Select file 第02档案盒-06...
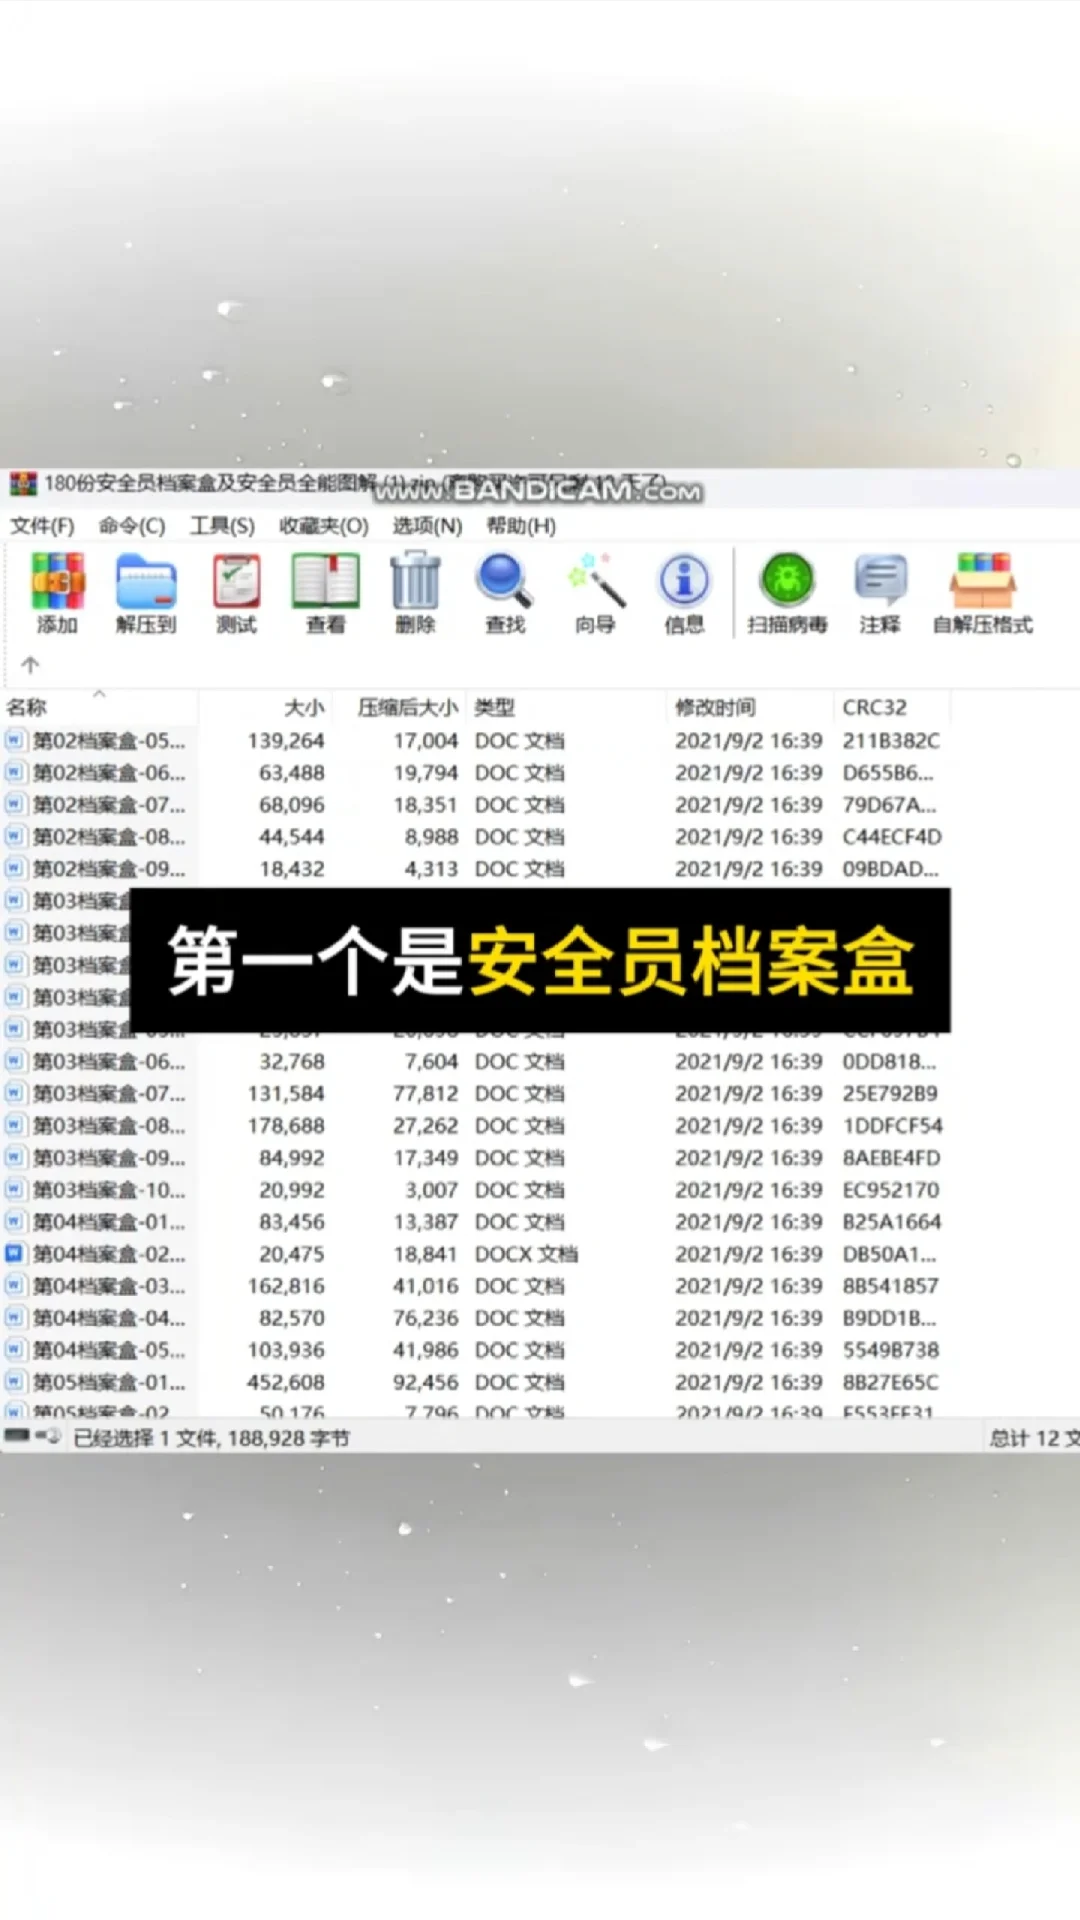The width and height of the screenshot is (1080, 1920). pyautogui.click(x=108, y=773)
